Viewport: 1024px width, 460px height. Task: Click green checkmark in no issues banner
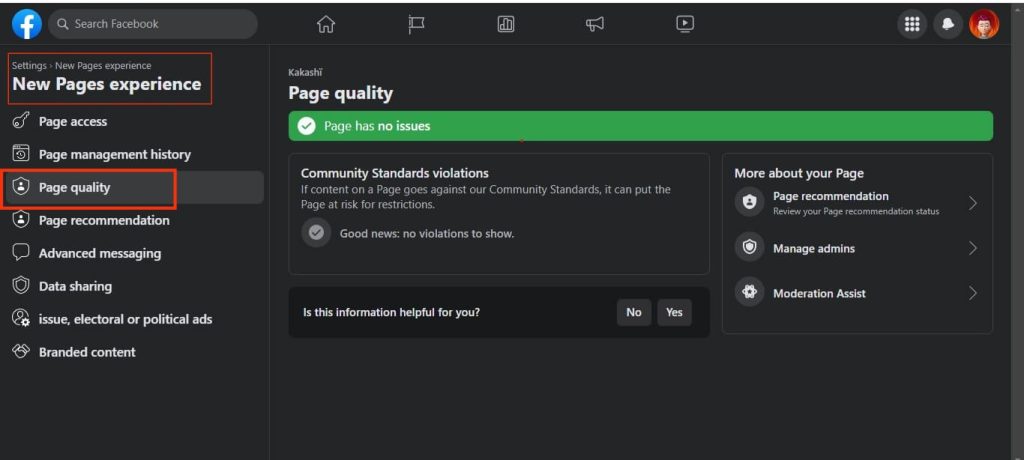click(x=306, y=126)
